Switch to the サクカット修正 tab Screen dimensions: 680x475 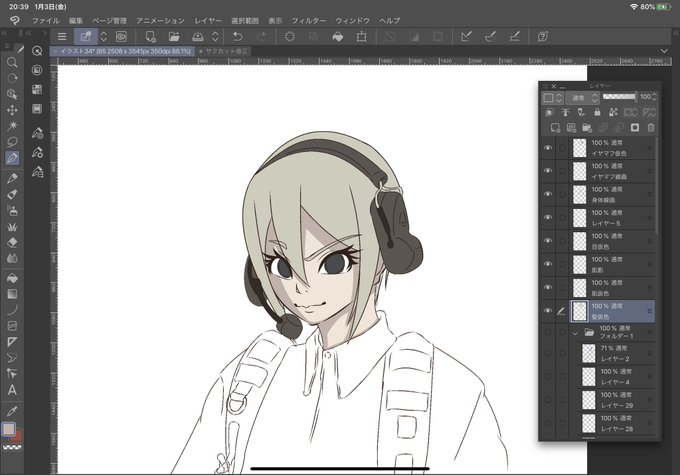click(x=224, y=51)
